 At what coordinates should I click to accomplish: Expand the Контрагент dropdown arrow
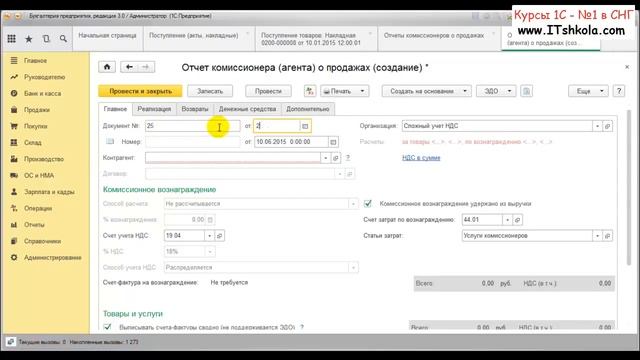[326, 158]
